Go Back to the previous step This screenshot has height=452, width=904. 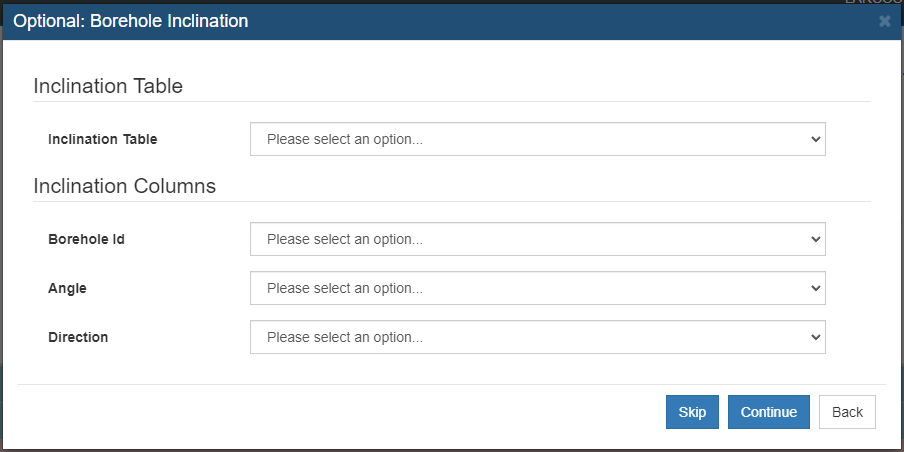click(x=847, y=412)
